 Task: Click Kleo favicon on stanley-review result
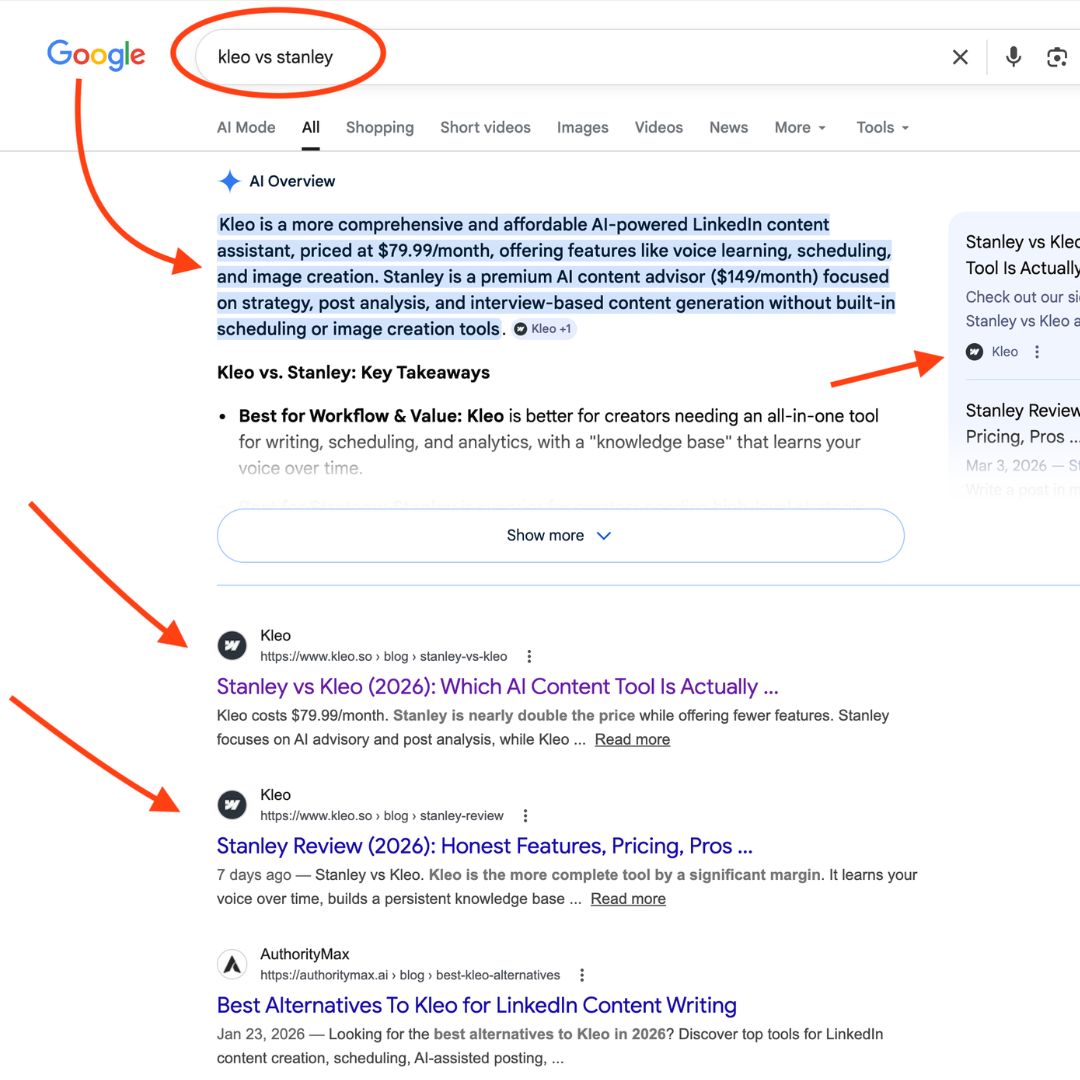click(232, 804)
